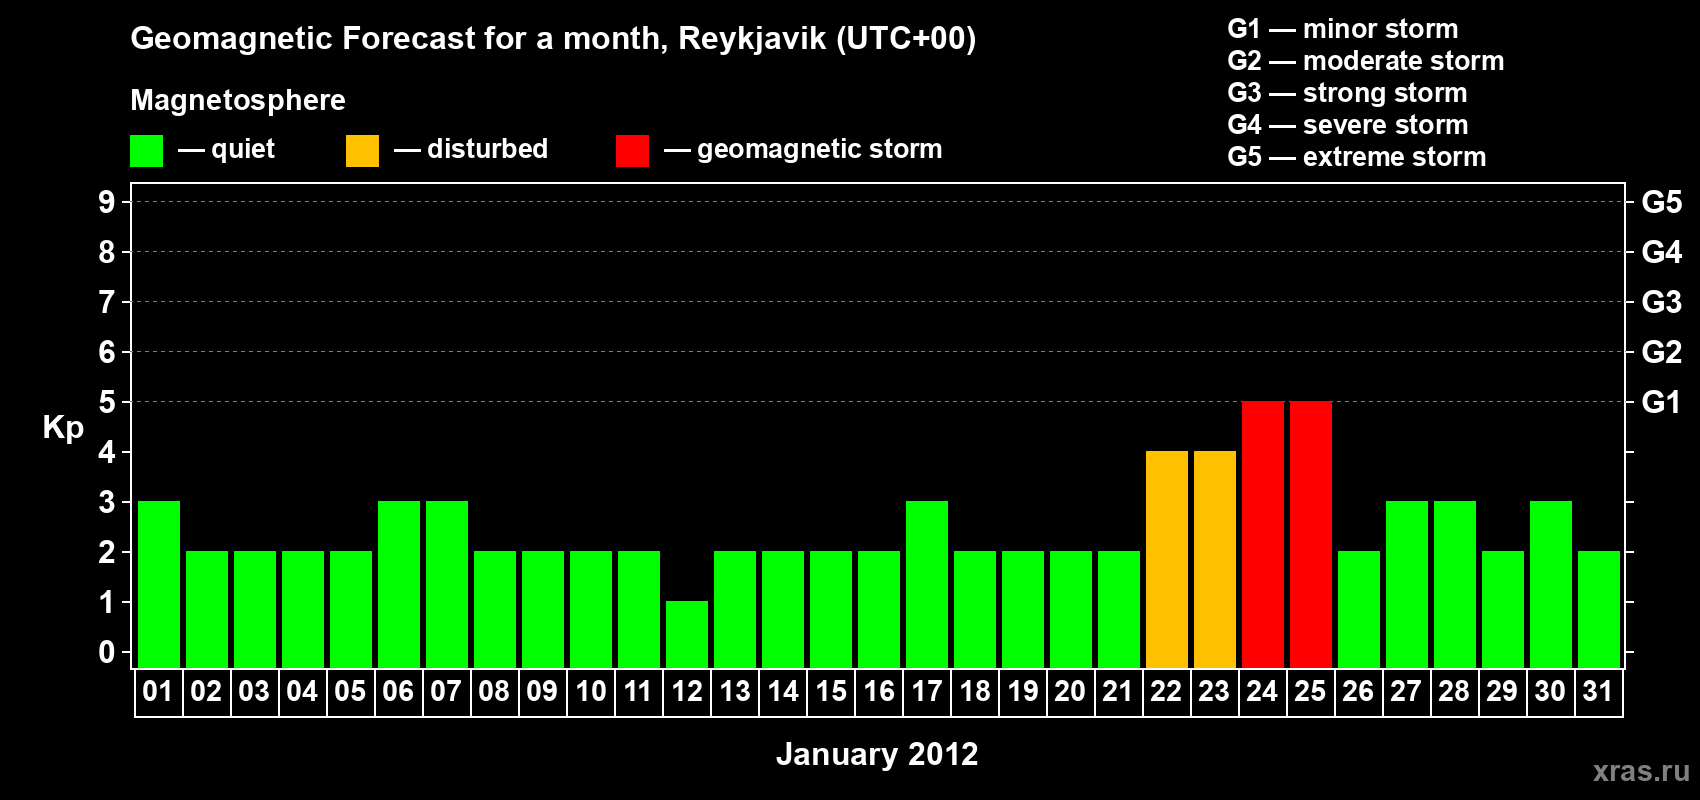Click the red geomagnetic storm legend swatch
Viewport: 1700px width, 800px height.
coord(632,151)
